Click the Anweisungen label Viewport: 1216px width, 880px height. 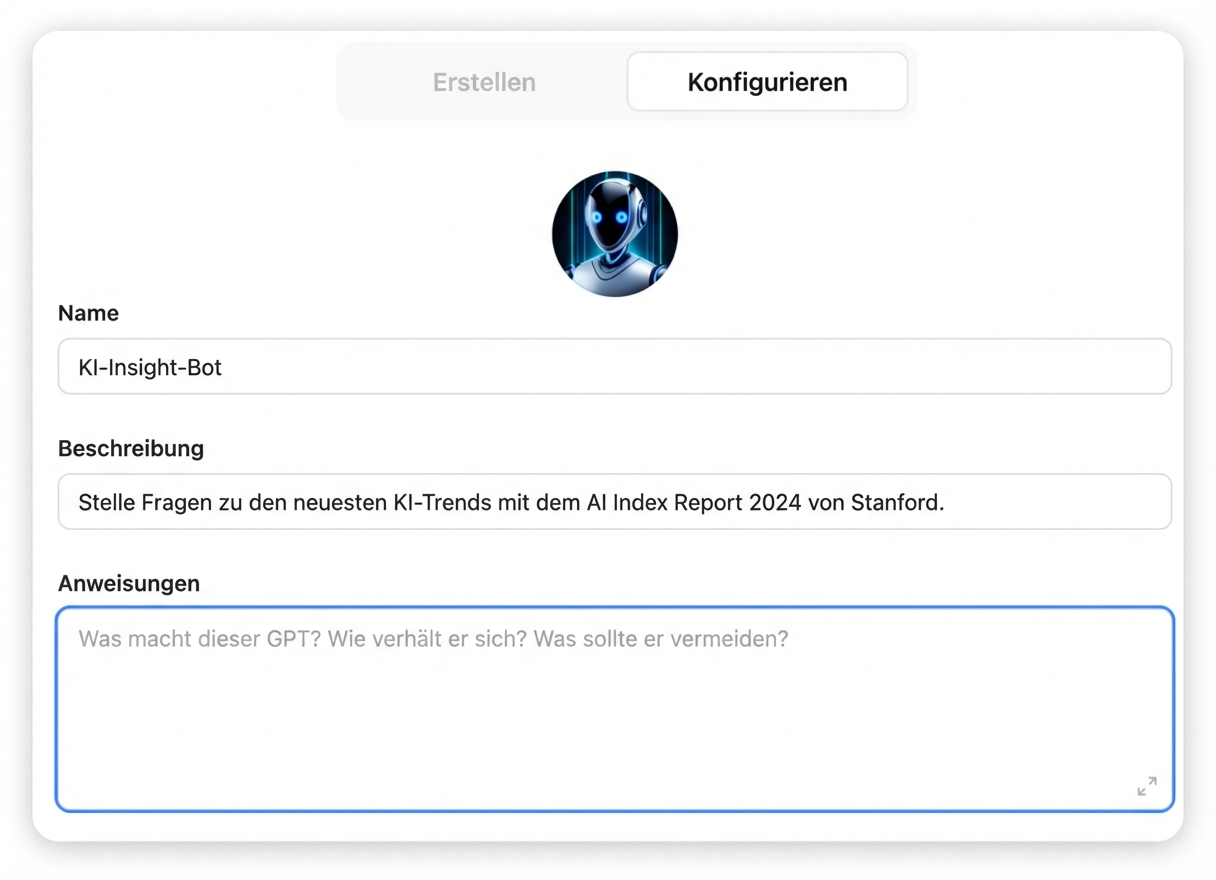click(129, 583)
